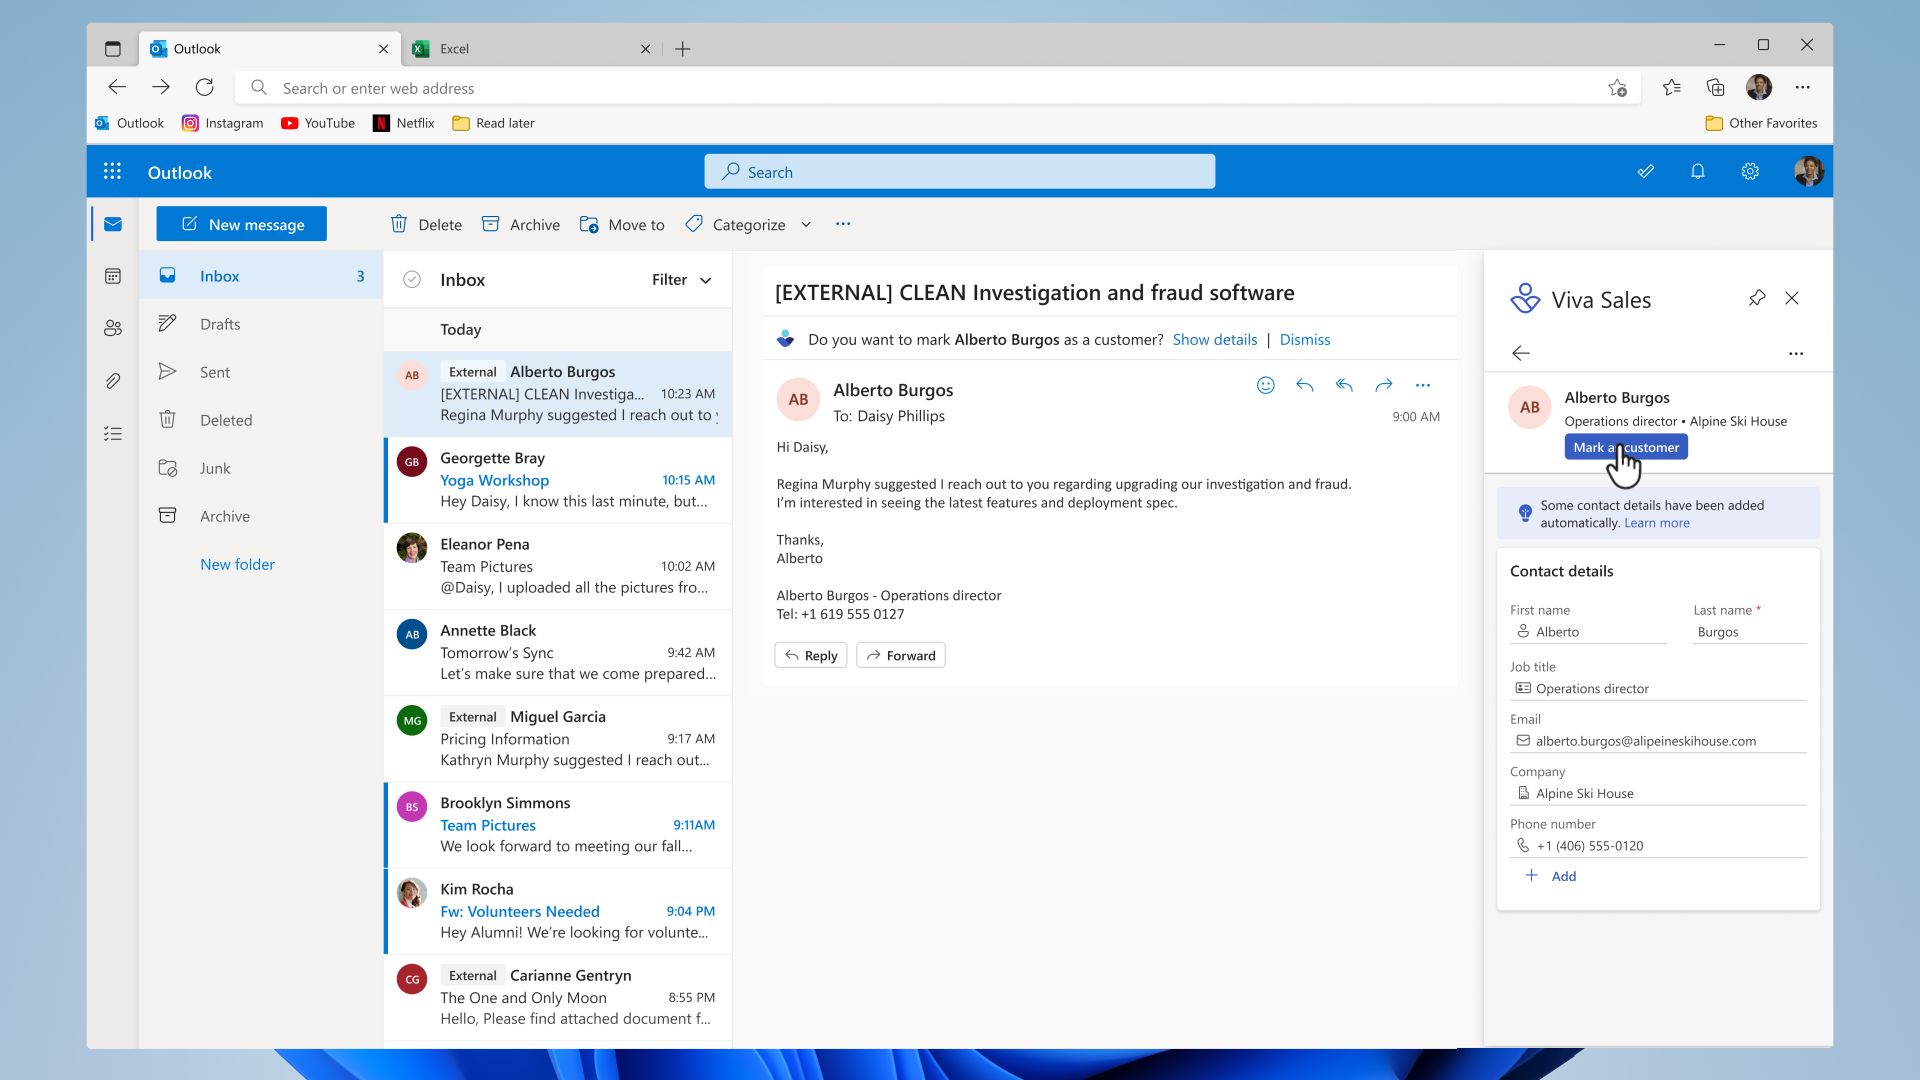Click the Outlook search box
1920x1080 pixels.
click(959, 172)
